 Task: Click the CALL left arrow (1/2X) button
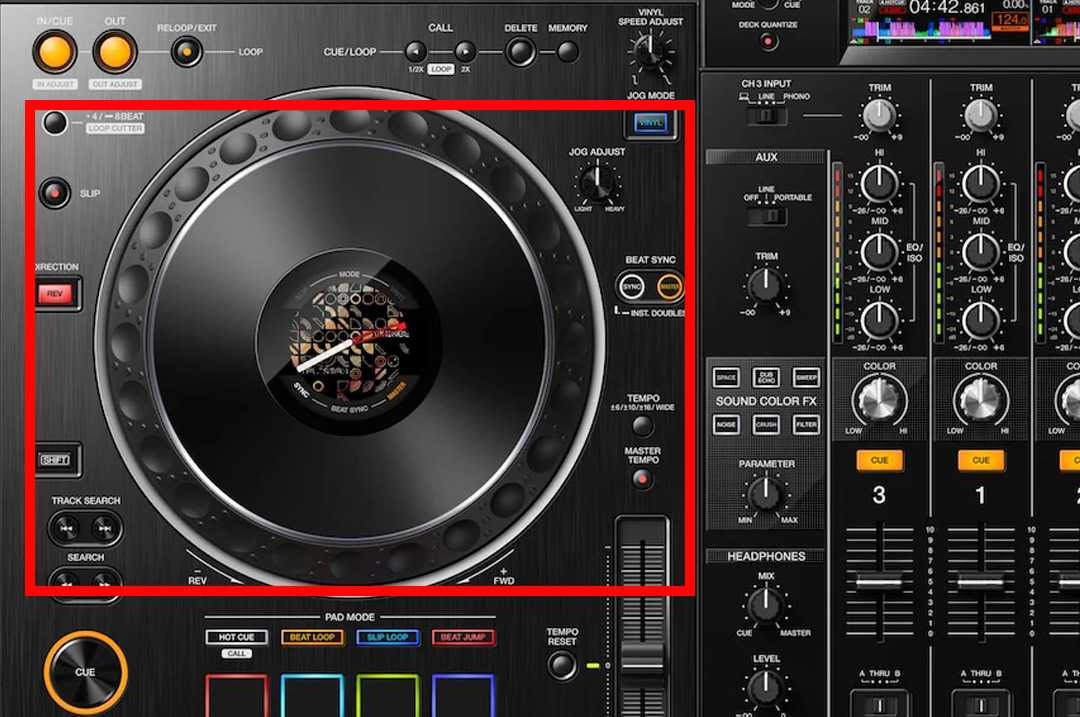tap(415, 51)
